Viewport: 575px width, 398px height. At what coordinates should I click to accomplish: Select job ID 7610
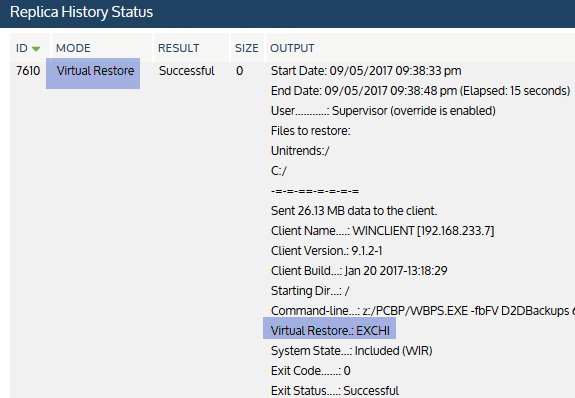tap(28, 70)
